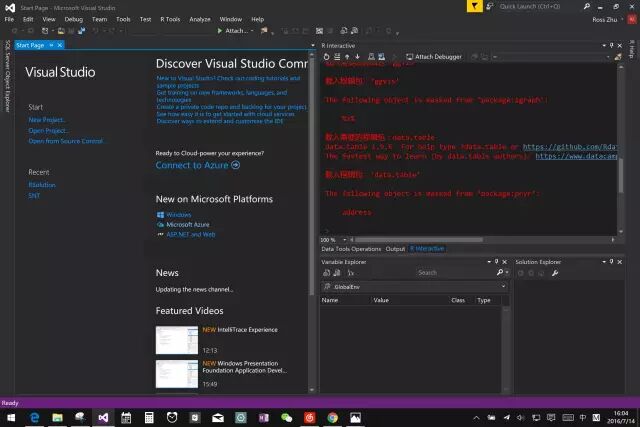Click the Variable Explorer search magnifier icon

coord(500,272)
